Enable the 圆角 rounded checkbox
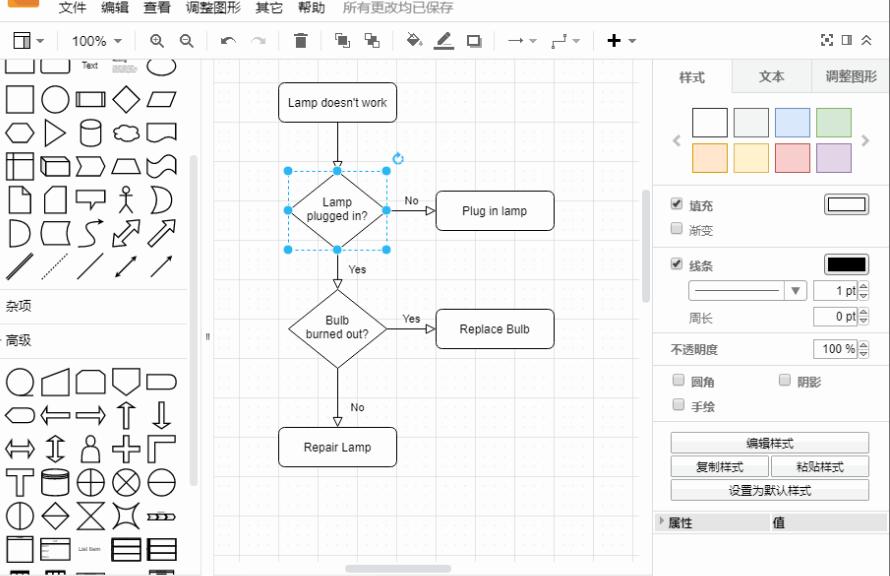This screenshot has height=576, width=890. pos(678,380)
